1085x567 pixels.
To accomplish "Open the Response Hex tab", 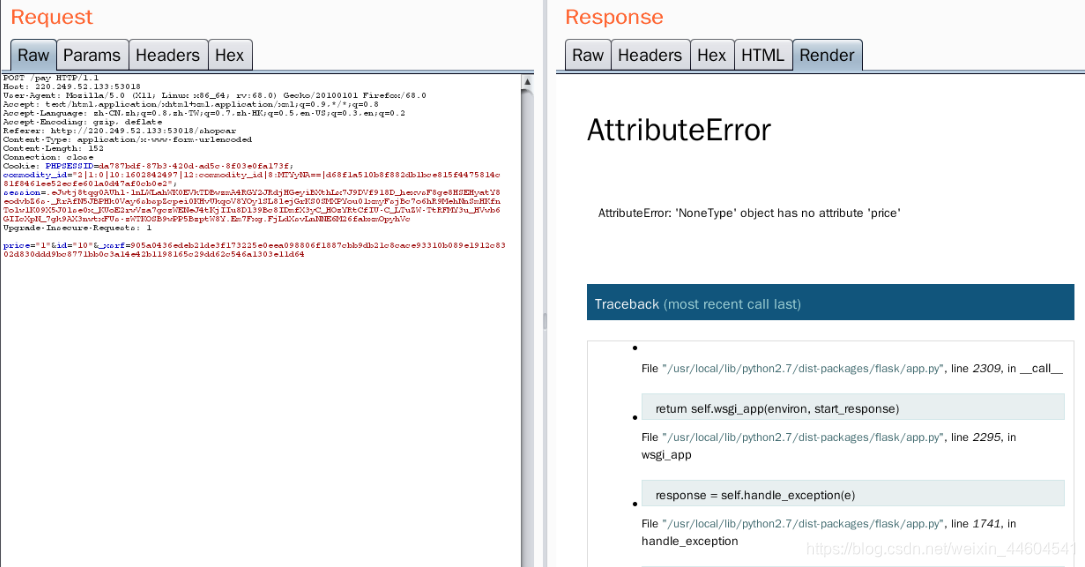I will tap(711, 55).
